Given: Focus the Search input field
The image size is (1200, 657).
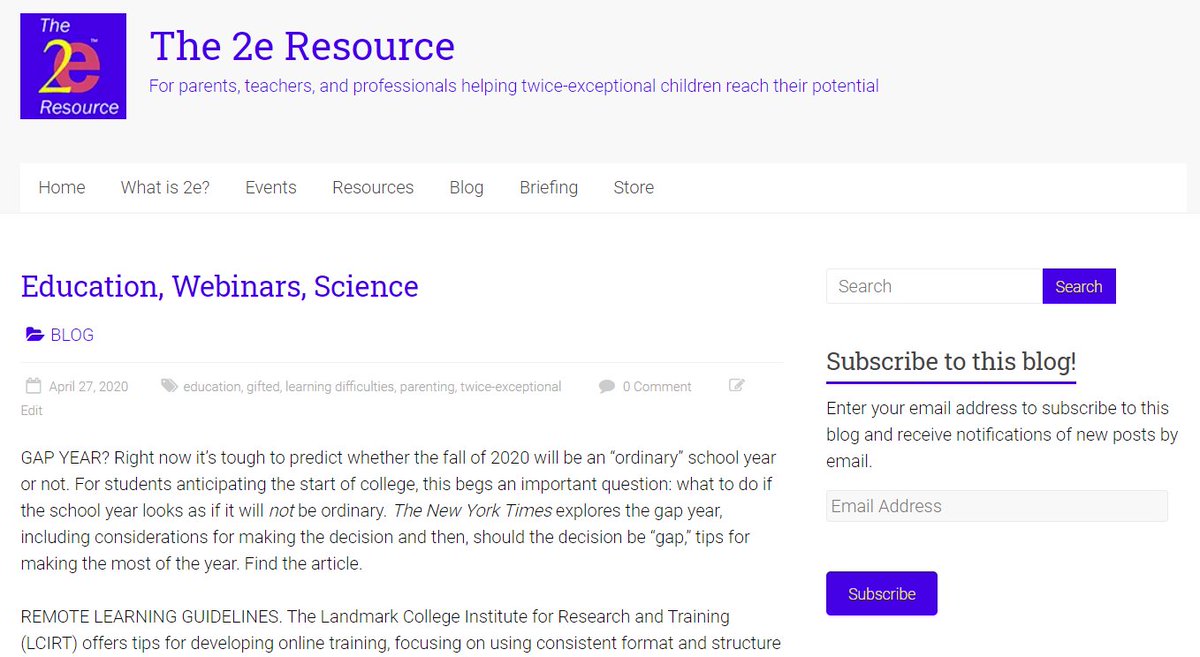Looking at the screenshot, I should [x=934, y=286].
